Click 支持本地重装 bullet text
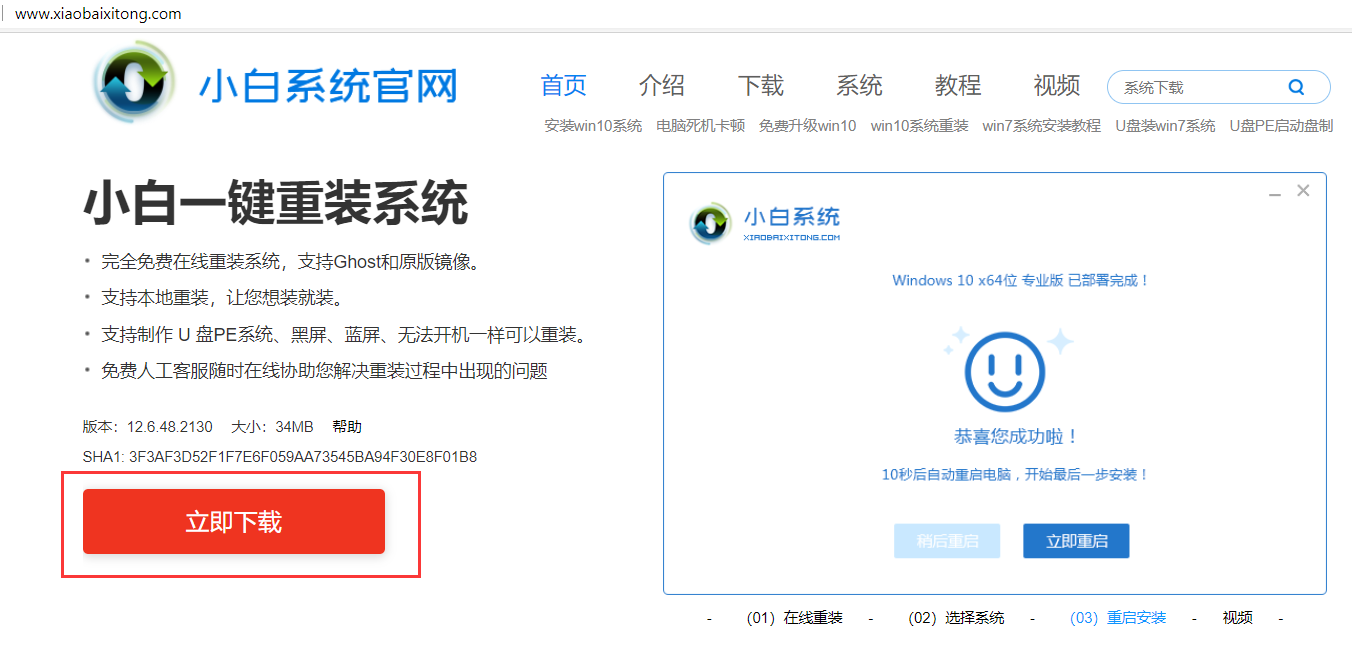The width and height of the screenshot is (1352, 651). (x=222, y=298)
